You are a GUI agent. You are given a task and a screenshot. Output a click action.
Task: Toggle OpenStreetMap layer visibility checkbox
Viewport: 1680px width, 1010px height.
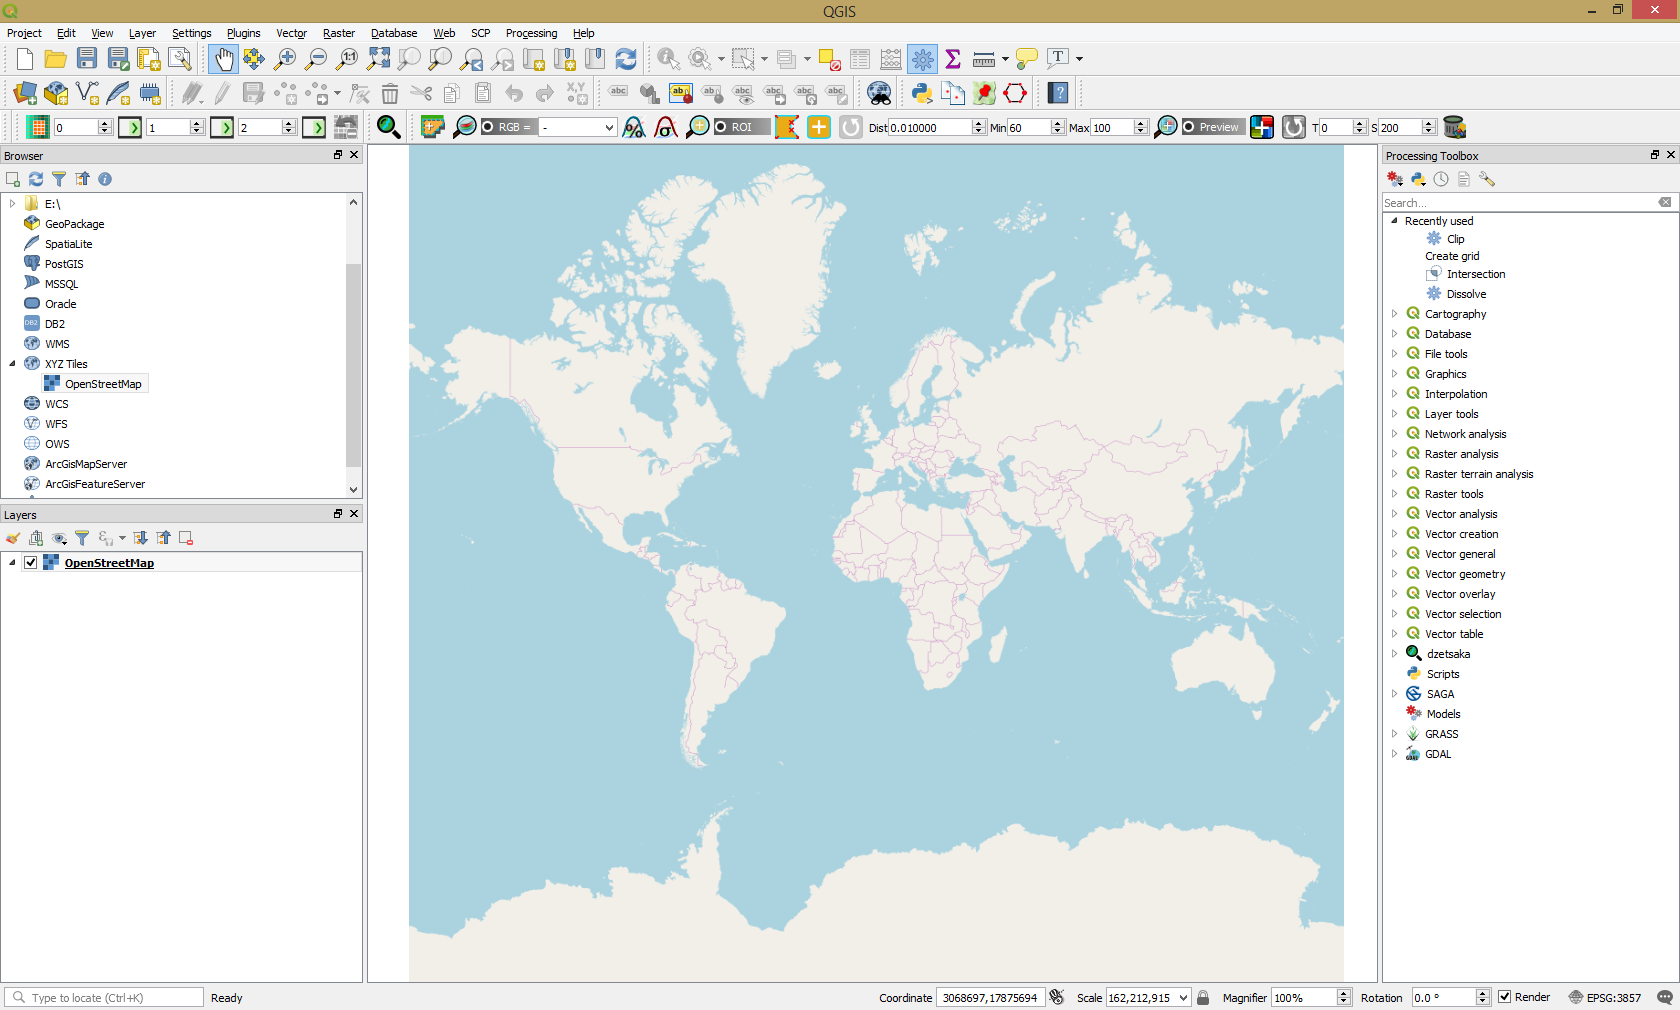pos(31,563)
